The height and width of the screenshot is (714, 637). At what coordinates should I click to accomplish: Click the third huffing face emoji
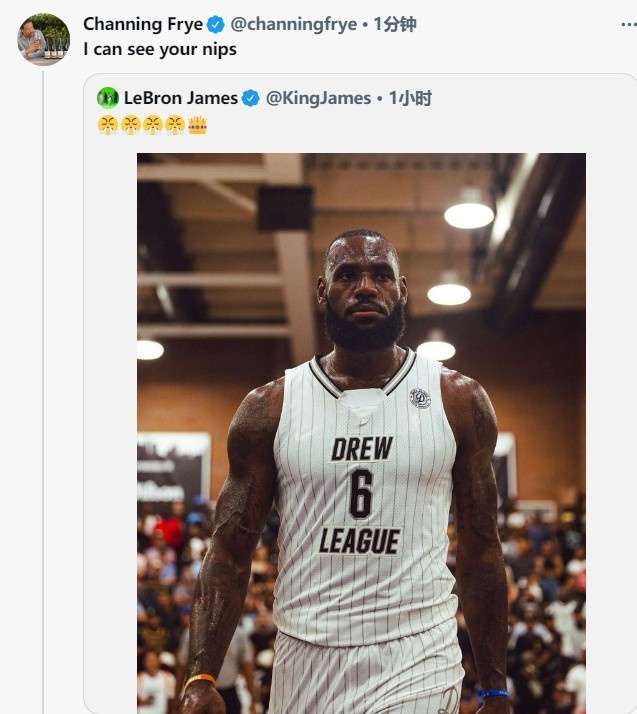point(153,125)
